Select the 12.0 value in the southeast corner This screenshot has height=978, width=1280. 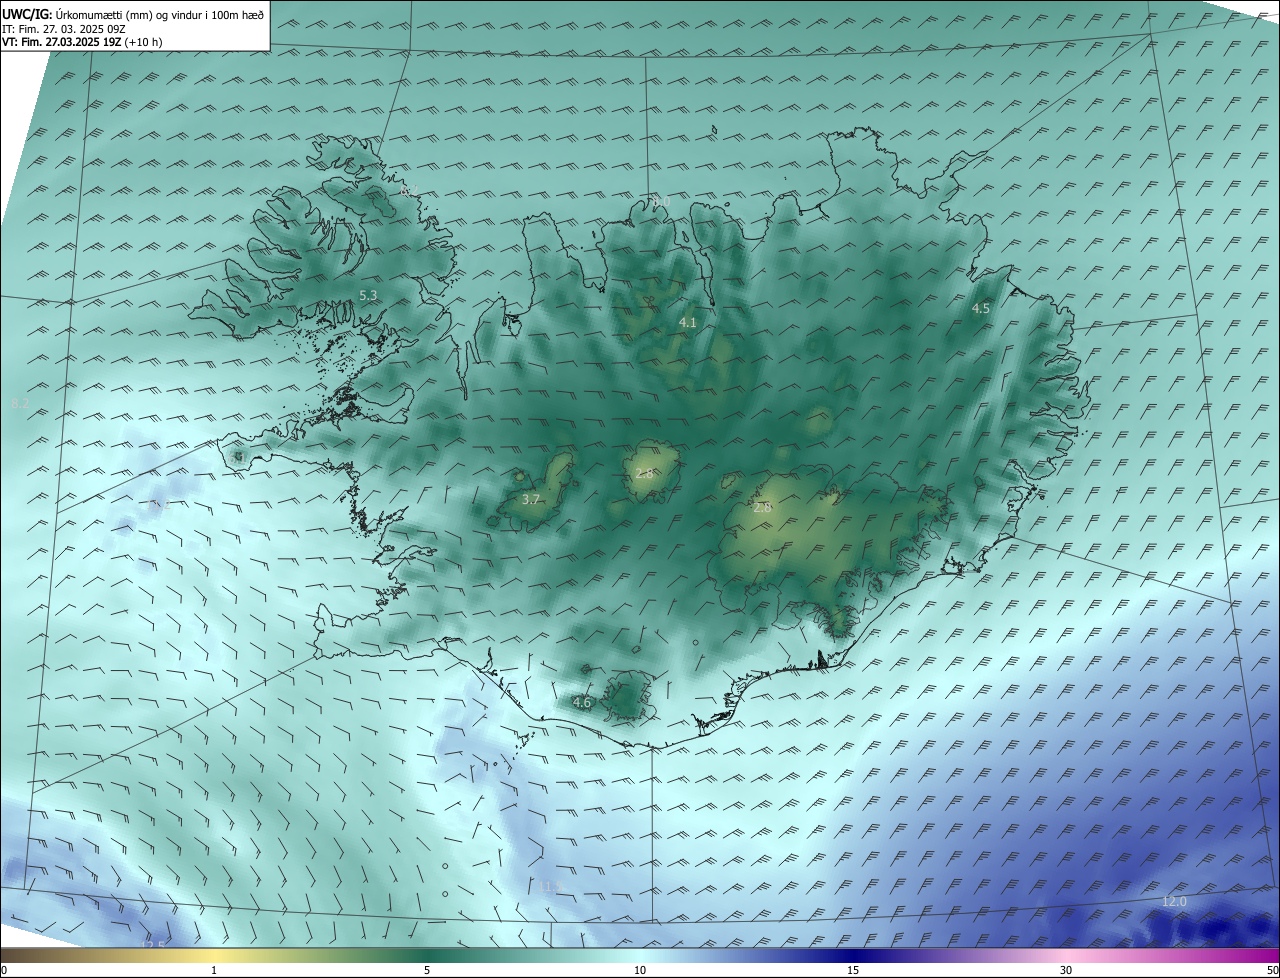tap(1174, 902)
